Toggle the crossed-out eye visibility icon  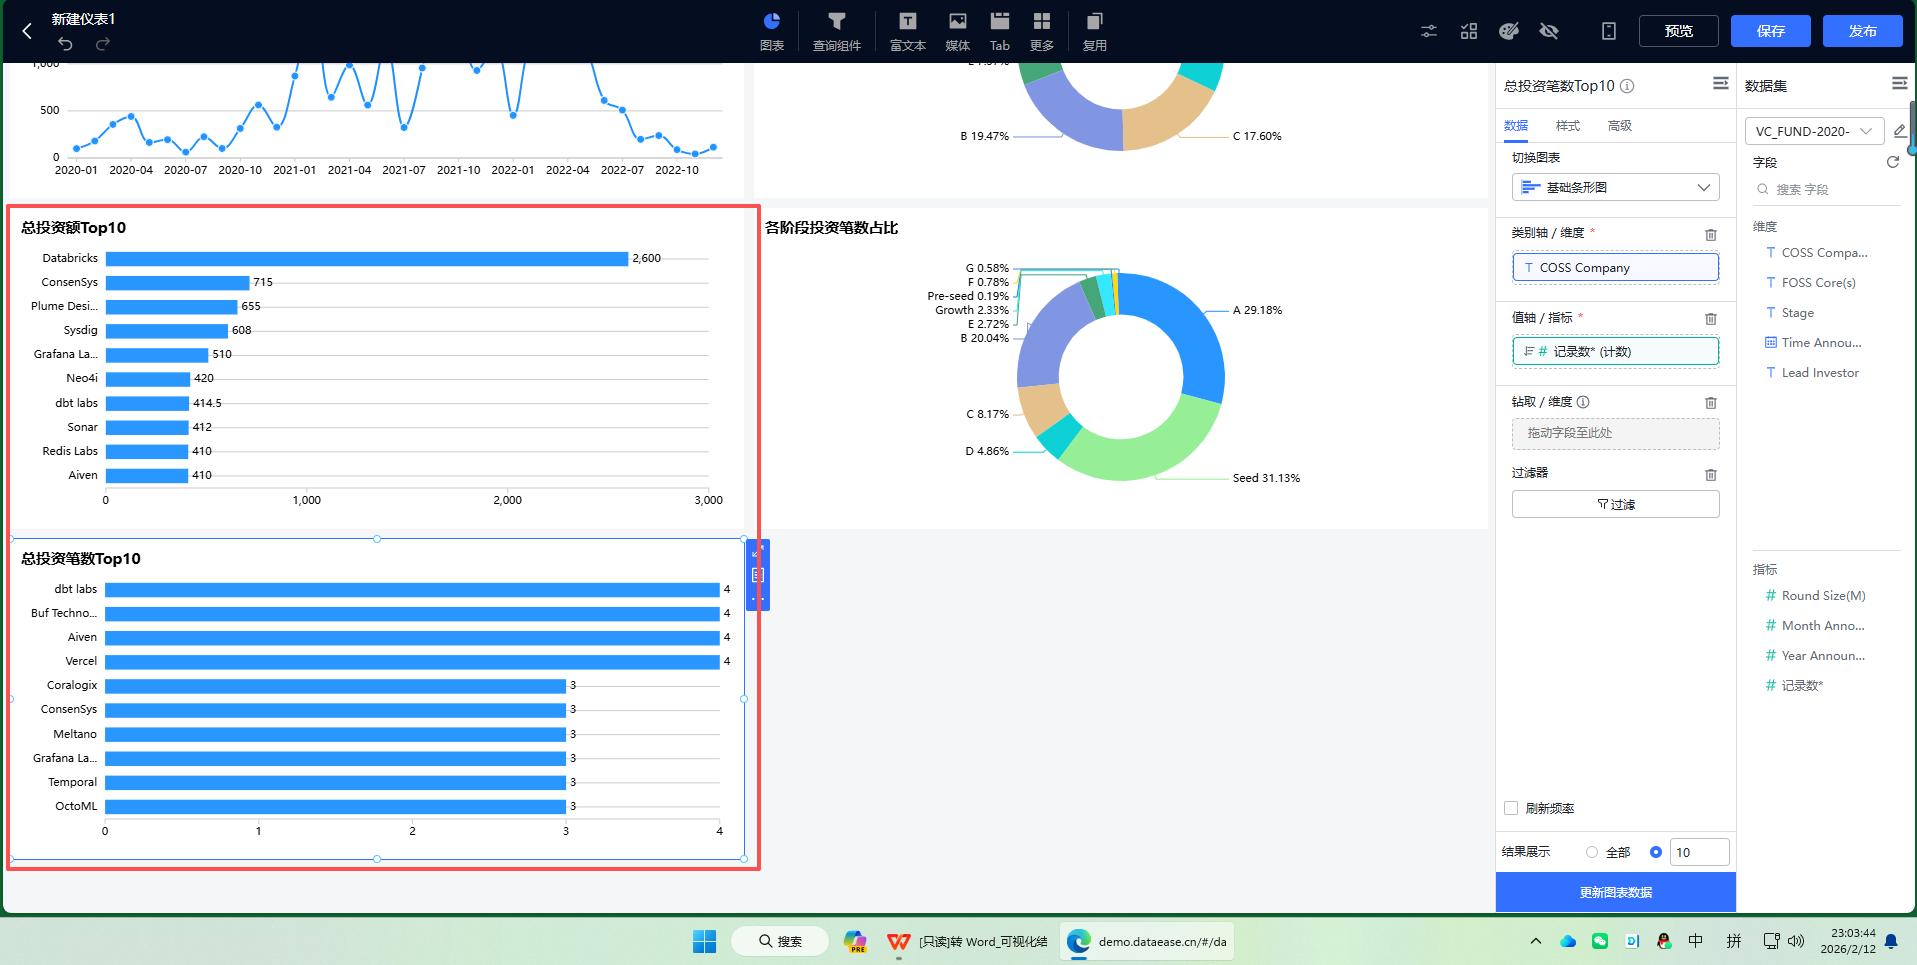[x=1549, y=31]
